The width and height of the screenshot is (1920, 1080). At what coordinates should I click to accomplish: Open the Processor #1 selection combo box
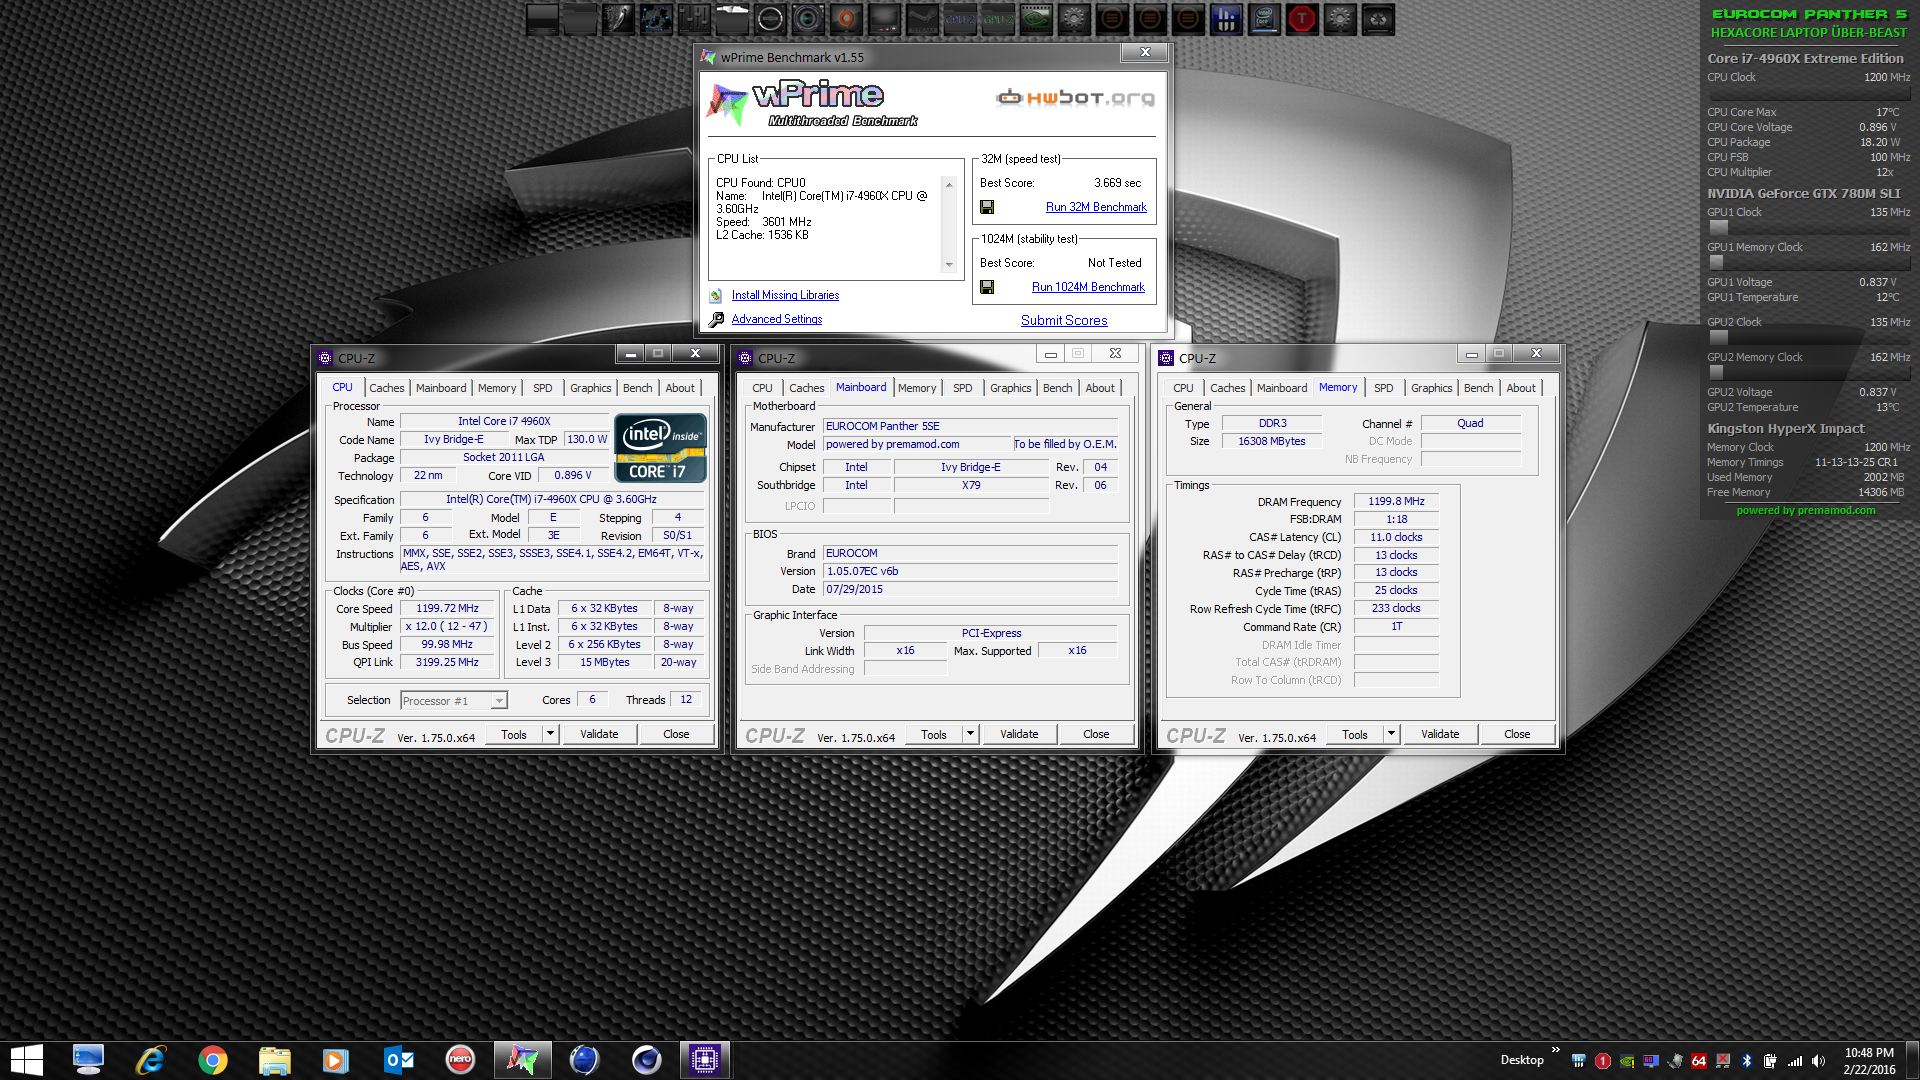[454, 701]
